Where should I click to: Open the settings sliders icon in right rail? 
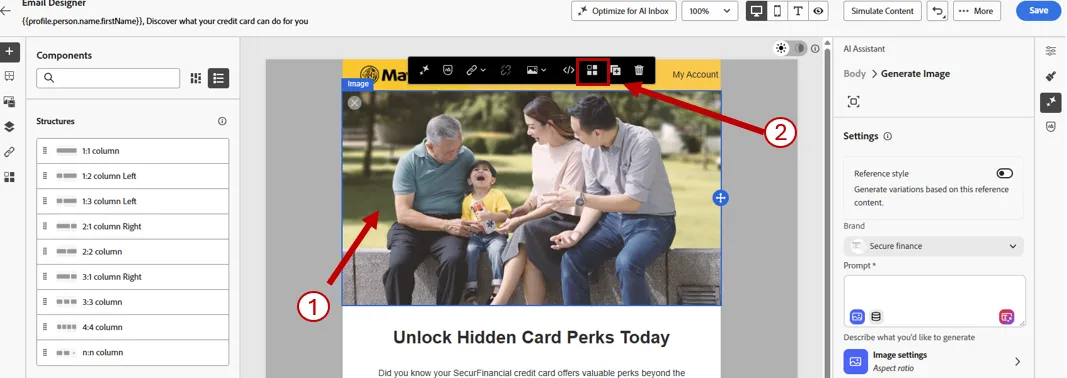coord(1051,52)
